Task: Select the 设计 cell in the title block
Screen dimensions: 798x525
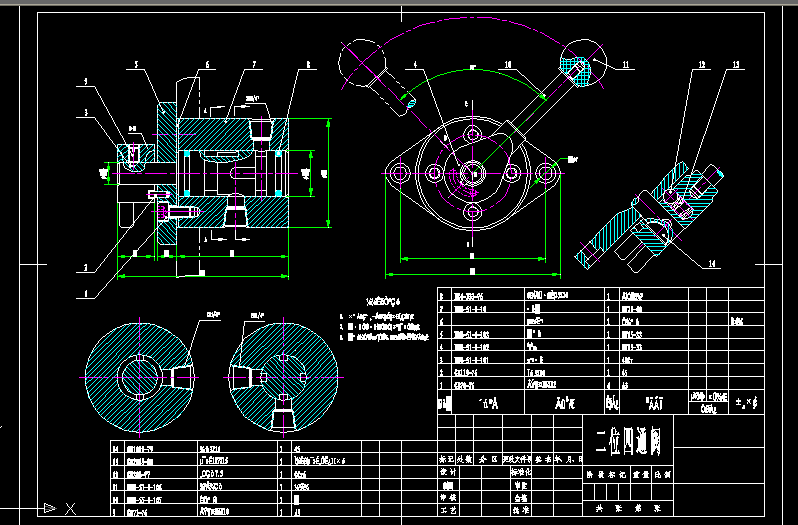Action: click(448, 471)
